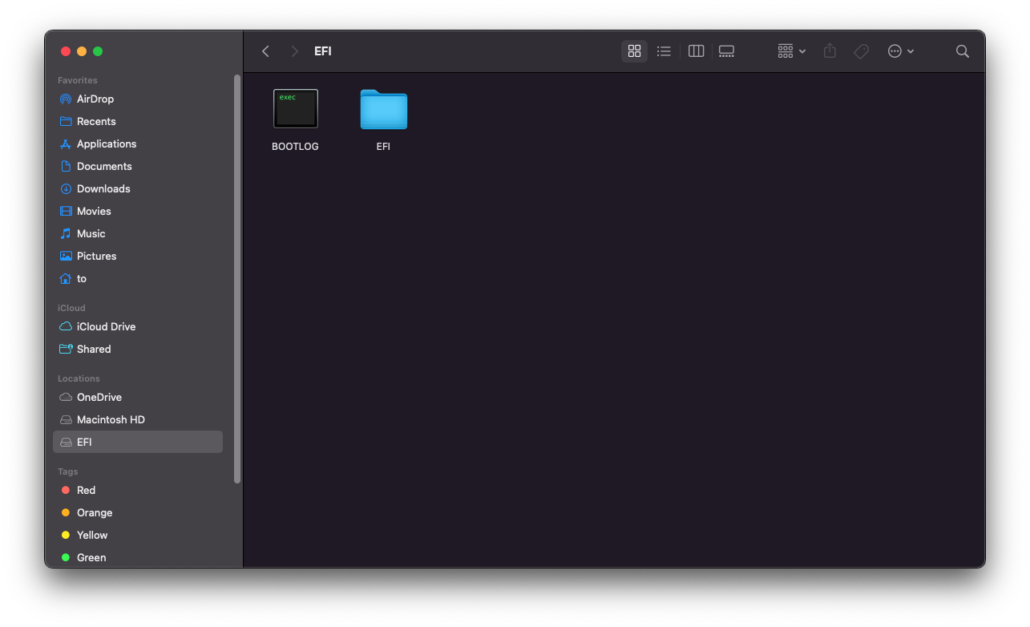Navigate back to the previous folder
1030x627 pixels.
pyautogui.click(x=265, y=51)
